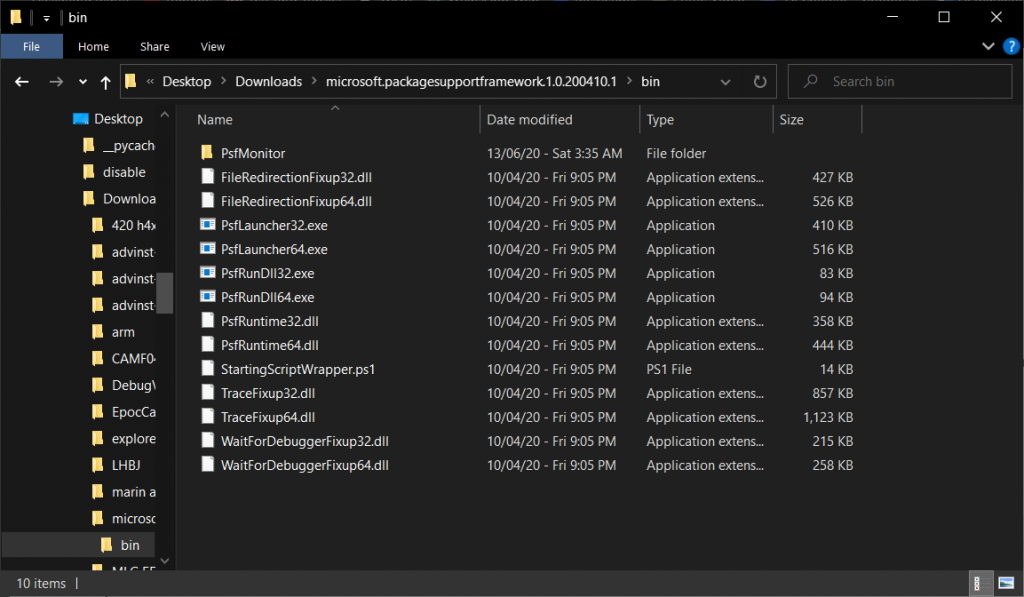Viewport: 1024px width, 597px height.
Task: Select Desktop in the navigation tree
Action: point(118,119)
